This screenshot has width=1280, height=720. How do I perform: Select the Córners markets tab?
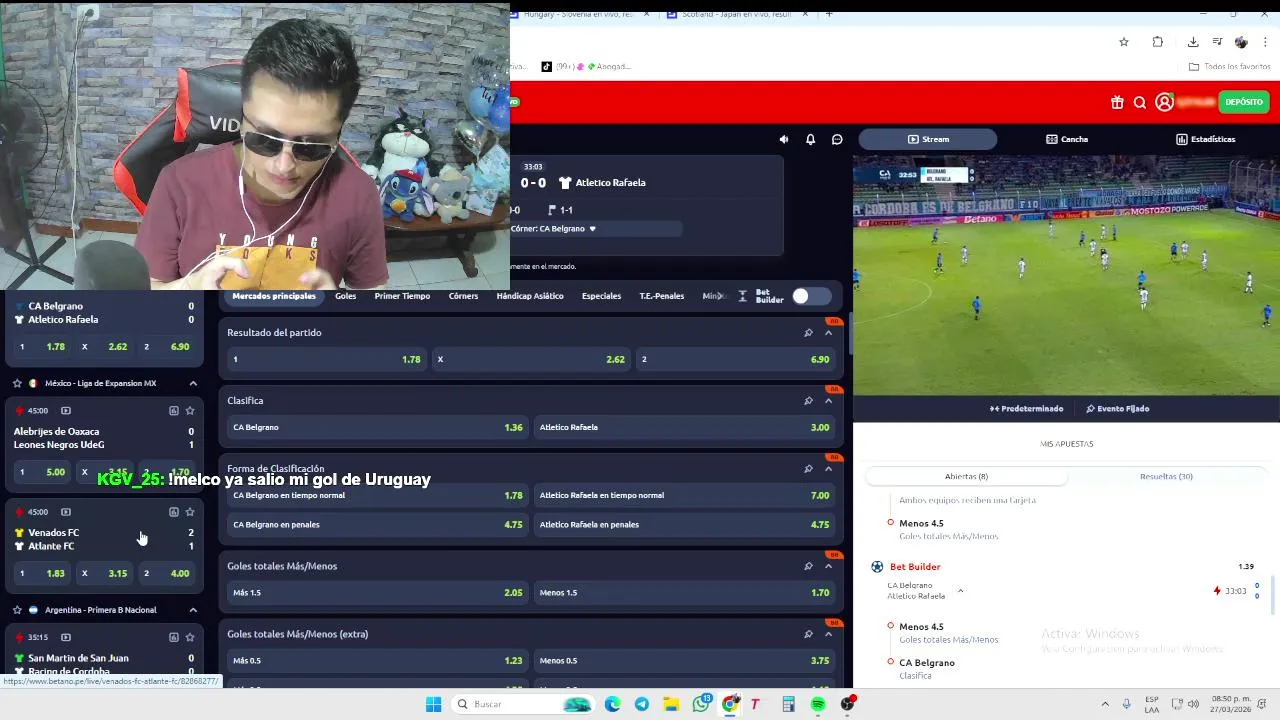tap(463, 296)
